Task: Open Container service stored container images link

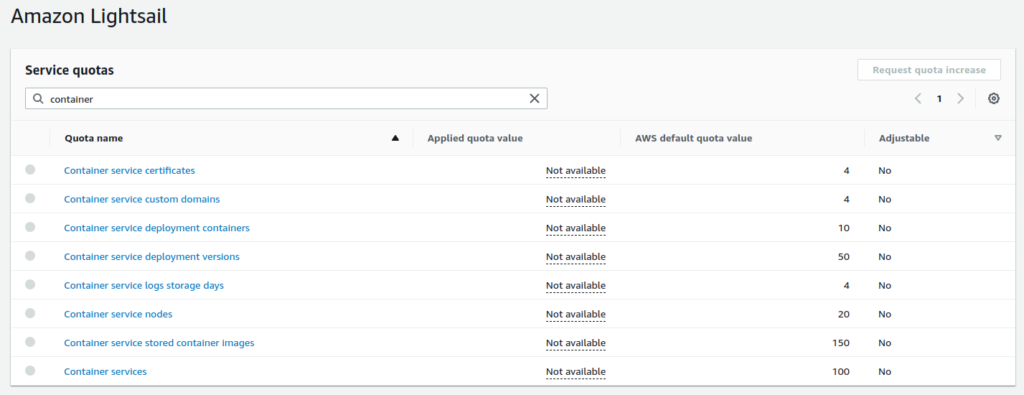Action: [159, 343]
